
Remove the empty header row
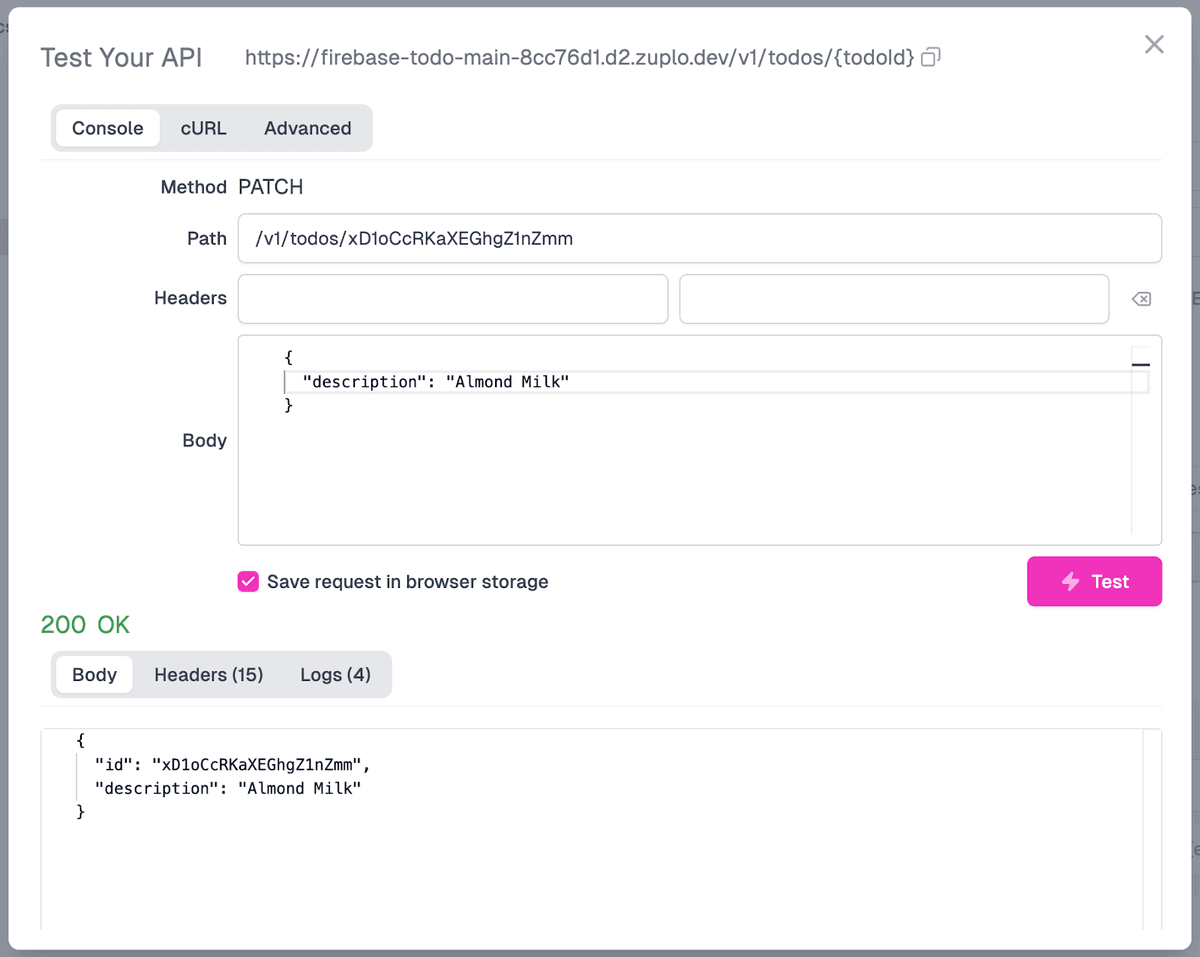pos(1140,299)
